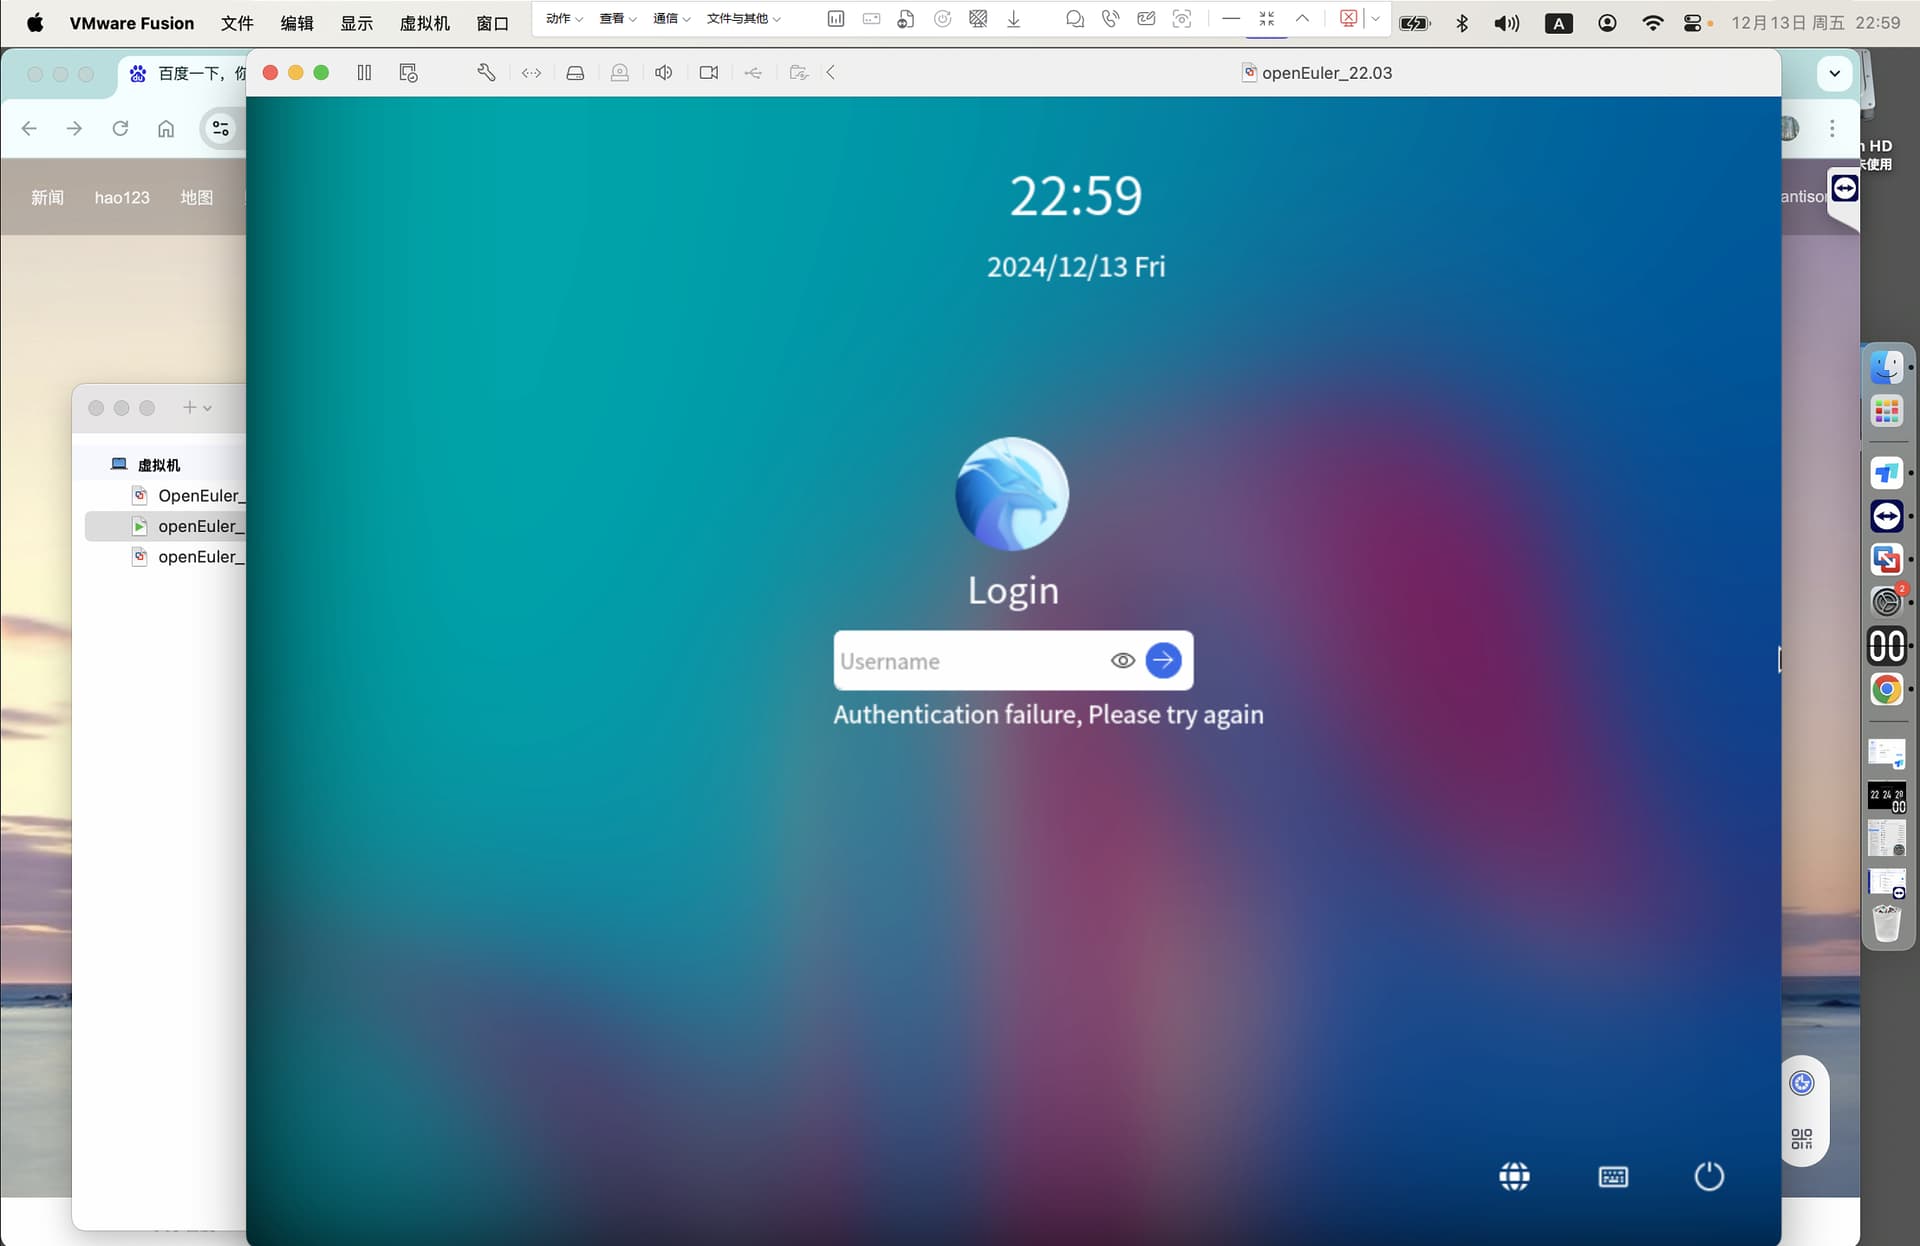This screenshot has width=1920, height=1246.
Task: Open the network adapter icon
Action: point(531,72)
